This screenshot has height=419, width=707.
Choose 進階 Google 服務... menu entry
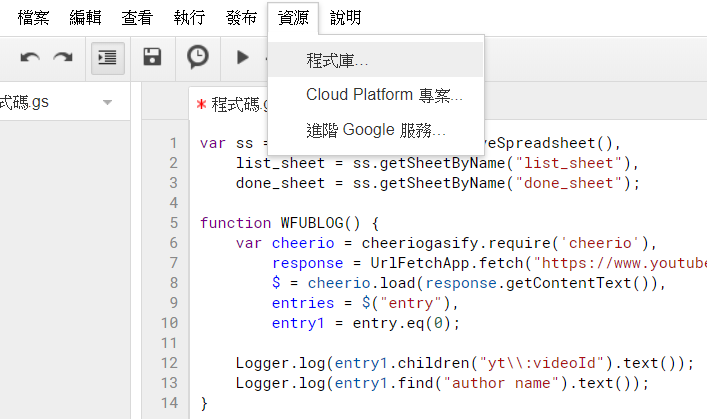coord(376,130)
